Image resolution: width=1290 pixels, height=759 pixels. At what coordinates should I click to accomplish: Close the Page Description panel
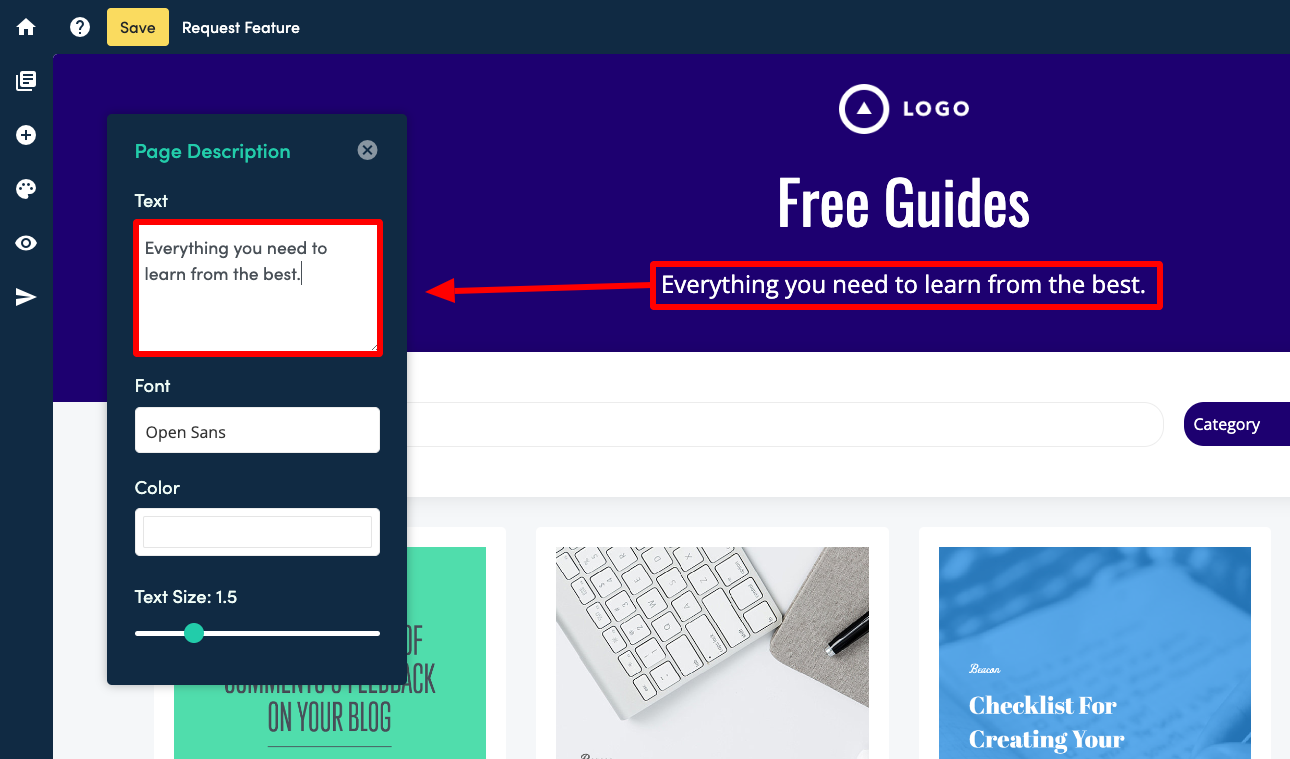368,150
